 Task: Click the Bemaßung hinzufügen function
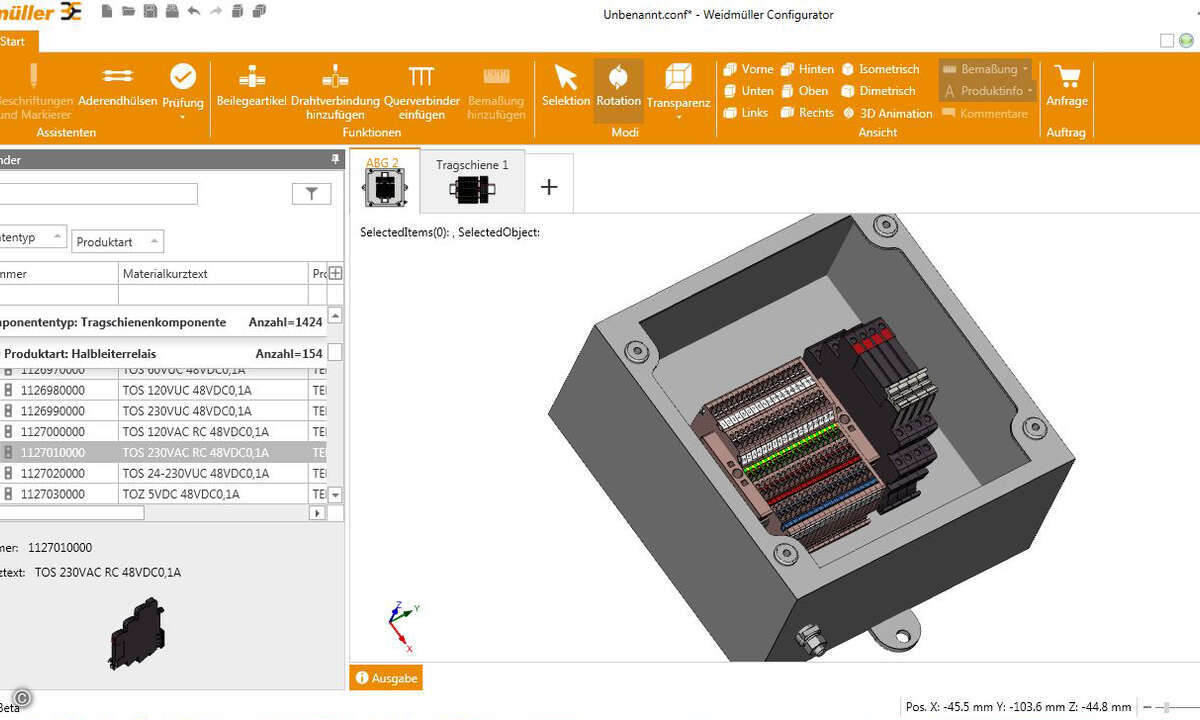coord(496,93)
